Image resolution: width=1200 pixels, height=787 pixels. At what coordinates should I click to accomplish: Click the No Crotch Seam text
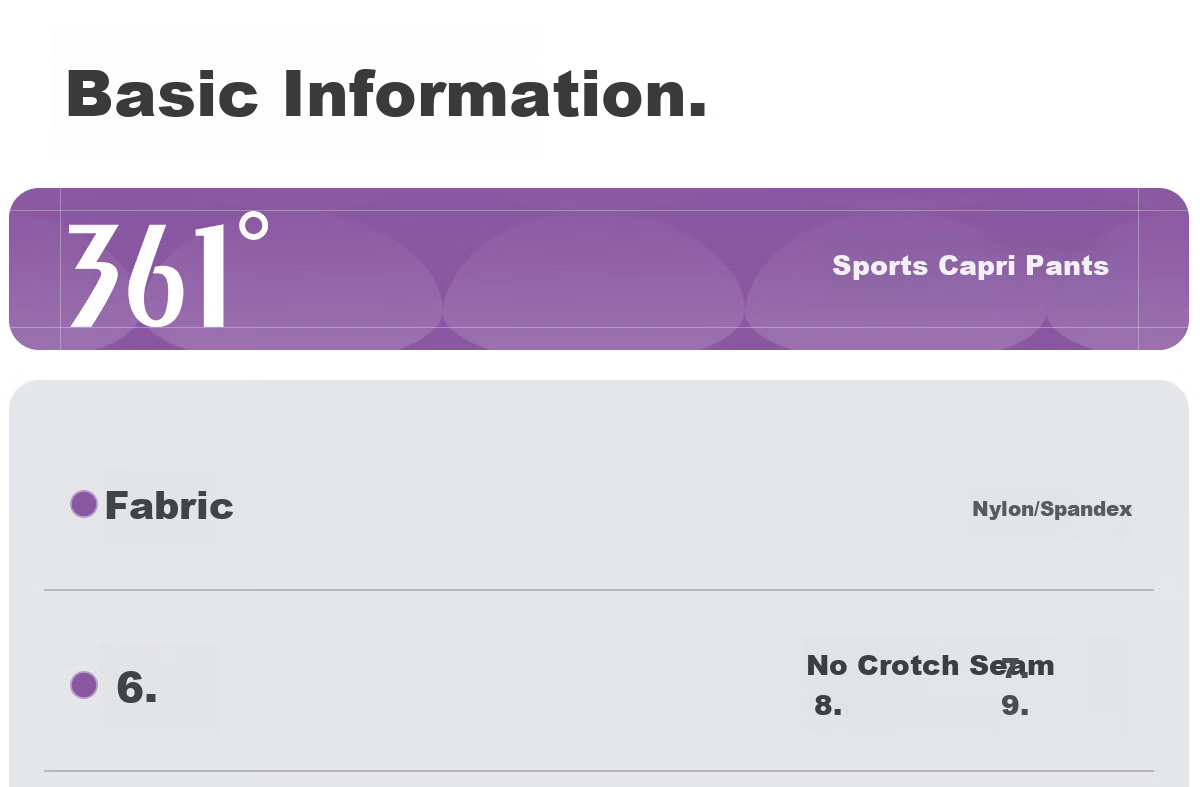(x=930, y=665)
